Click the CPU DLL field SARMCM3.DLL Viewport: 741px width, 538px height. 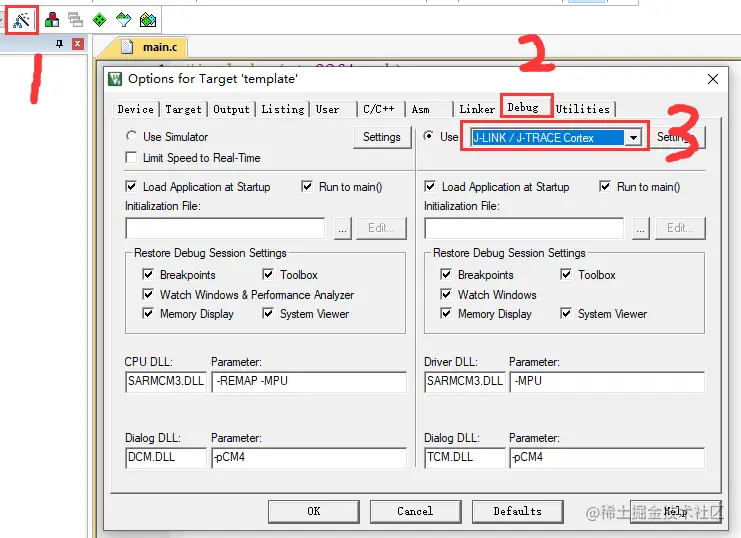coord(166,382)
